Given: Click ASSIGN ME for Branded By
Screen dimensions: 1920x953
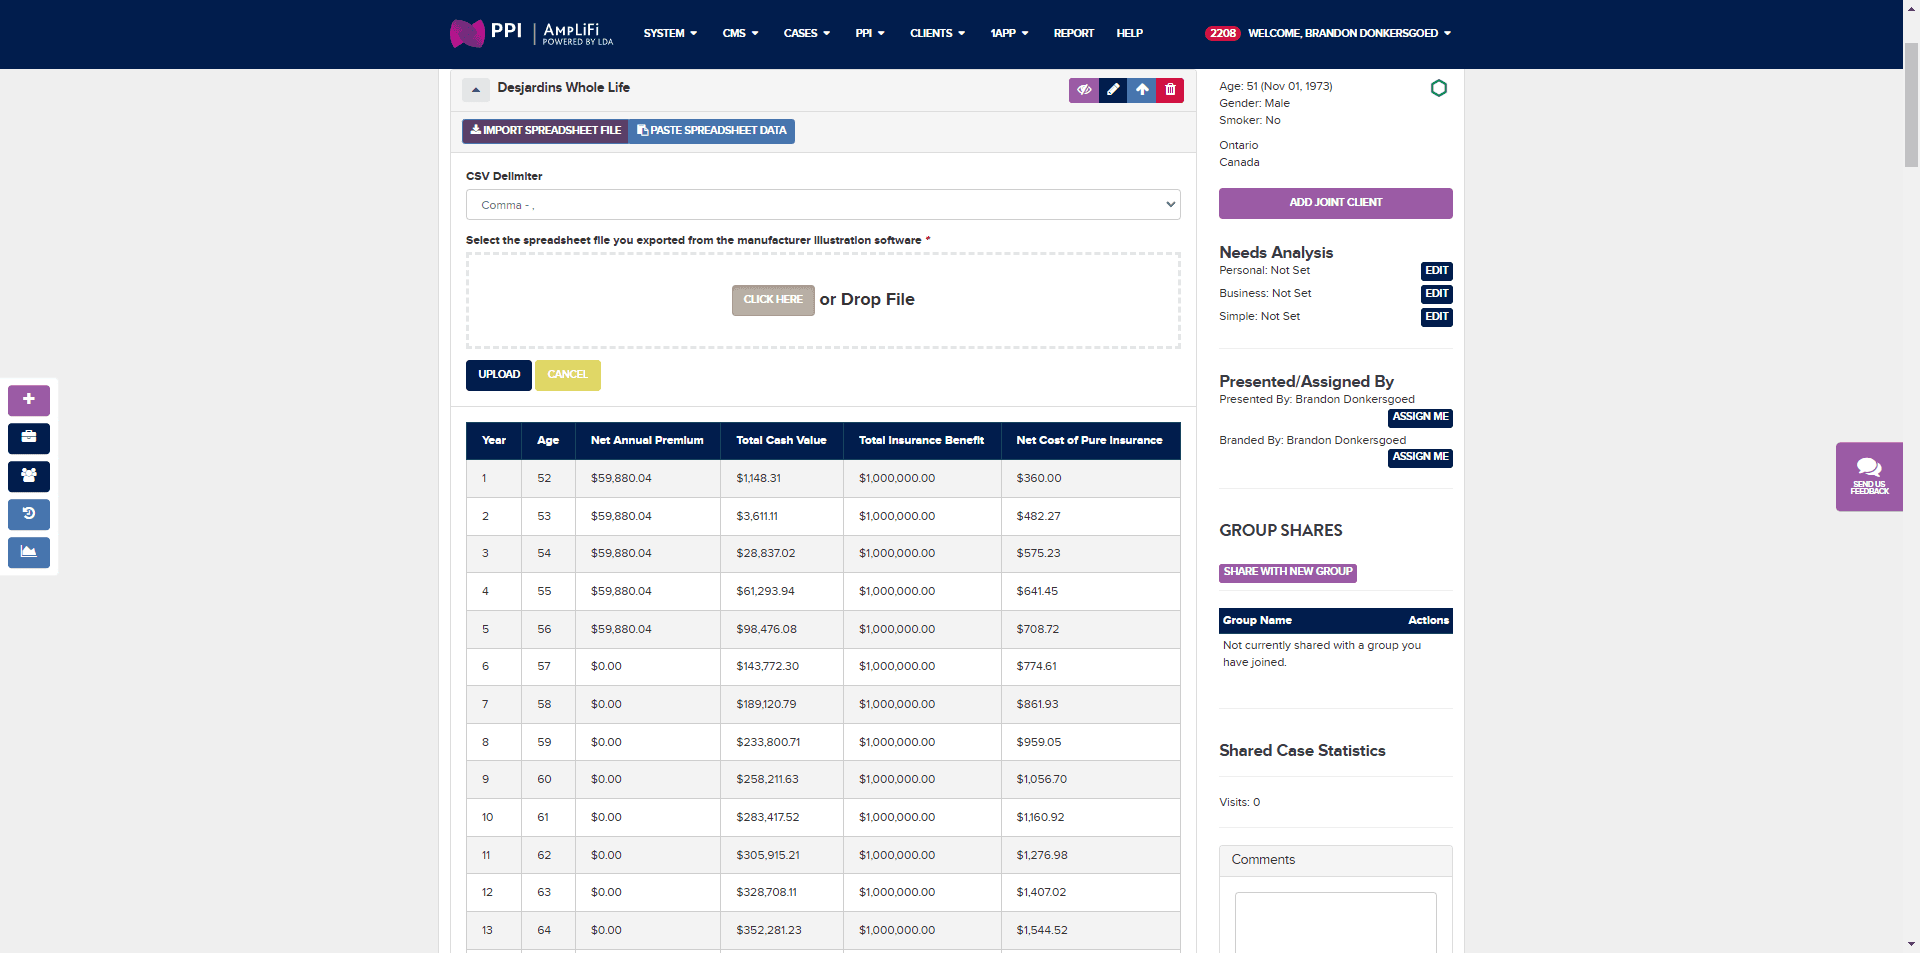Looking at the screenshot, I should tap(1420, 458).
